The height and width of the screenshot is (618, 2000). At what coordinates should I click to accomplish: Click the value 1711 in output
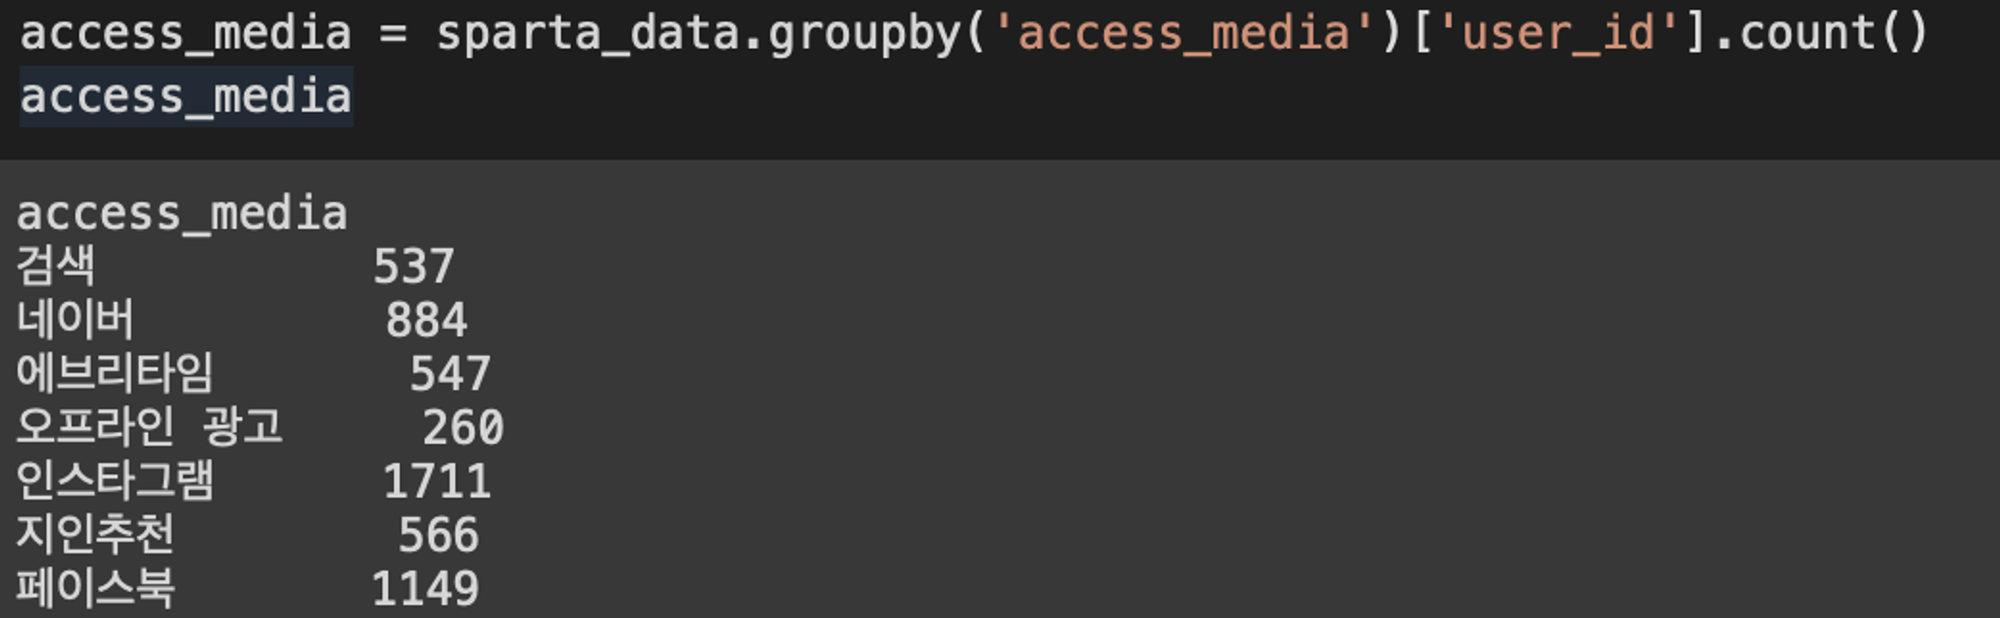point(437,482)
